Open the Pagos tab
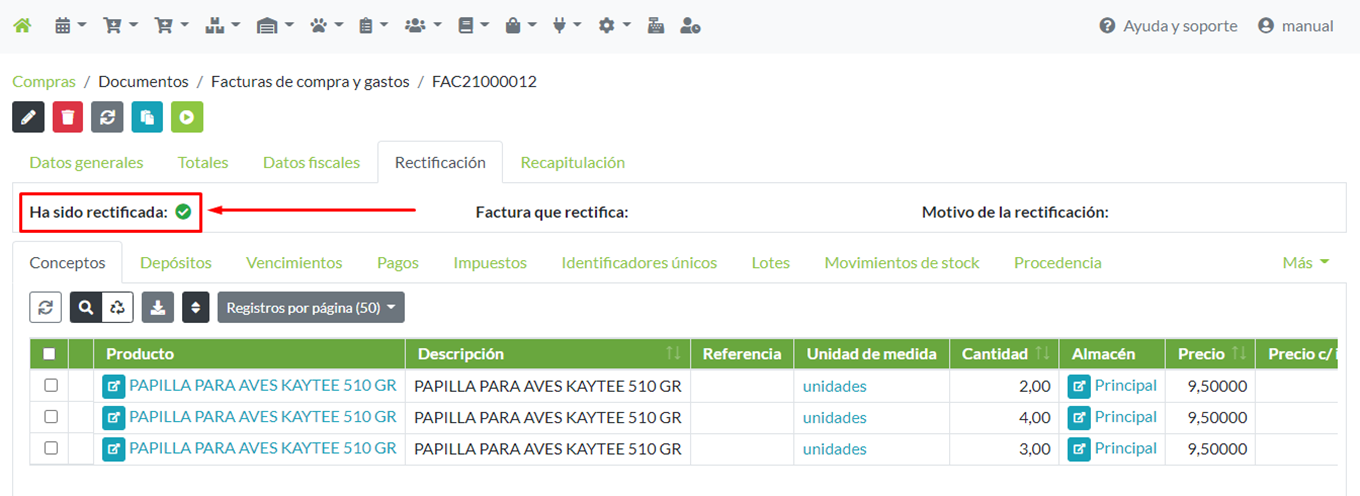1360x496 pixels. (398, 263)
